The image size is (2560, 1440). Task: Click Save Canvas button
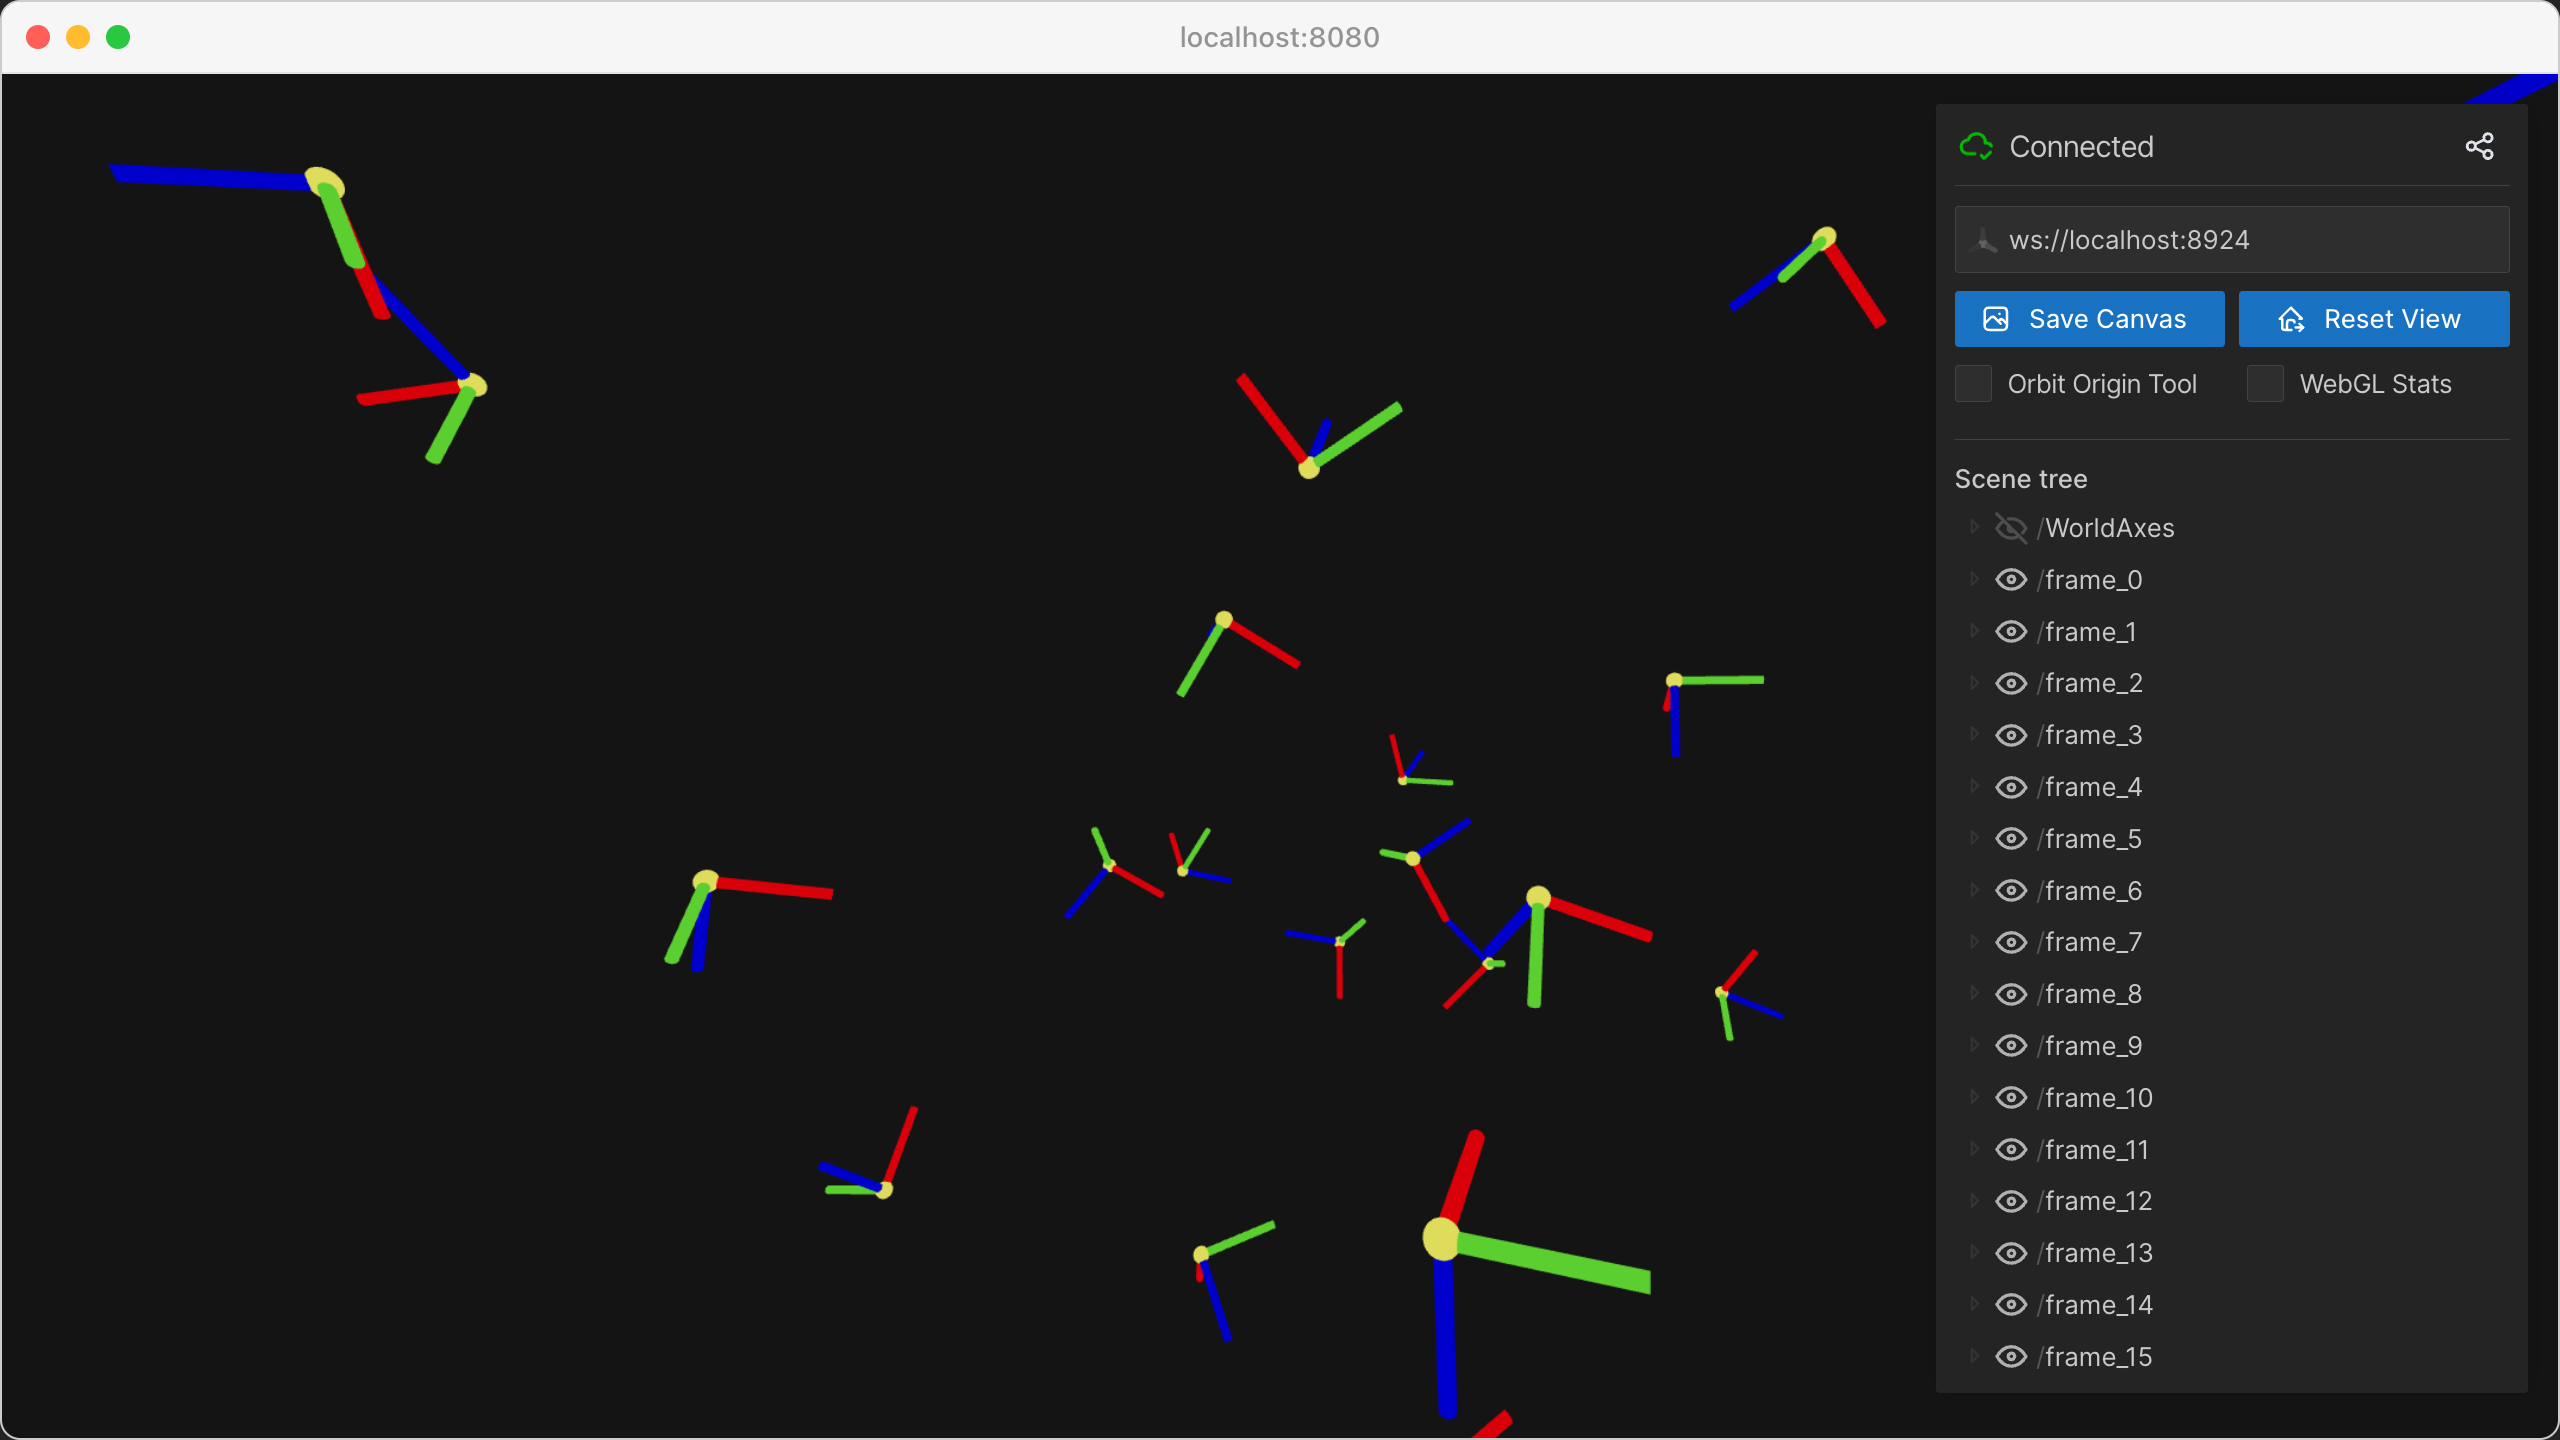point(2089,319)
